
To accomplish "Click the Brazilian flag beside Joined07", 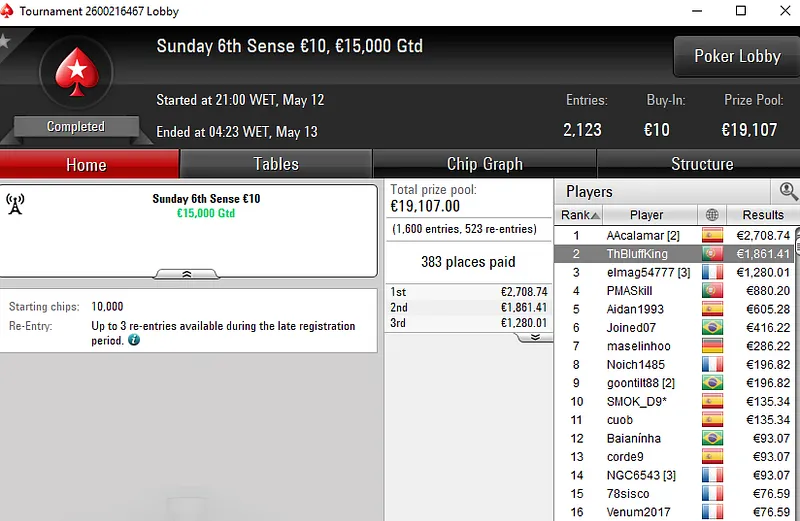I will (712, 327).
